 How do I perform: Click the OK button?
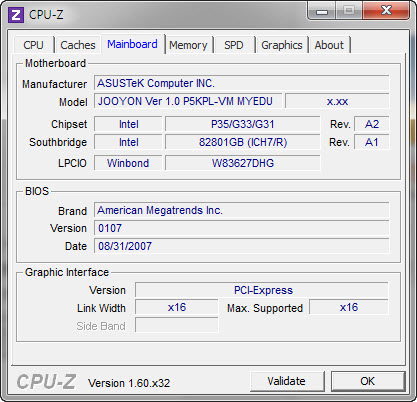coord(368,381)
